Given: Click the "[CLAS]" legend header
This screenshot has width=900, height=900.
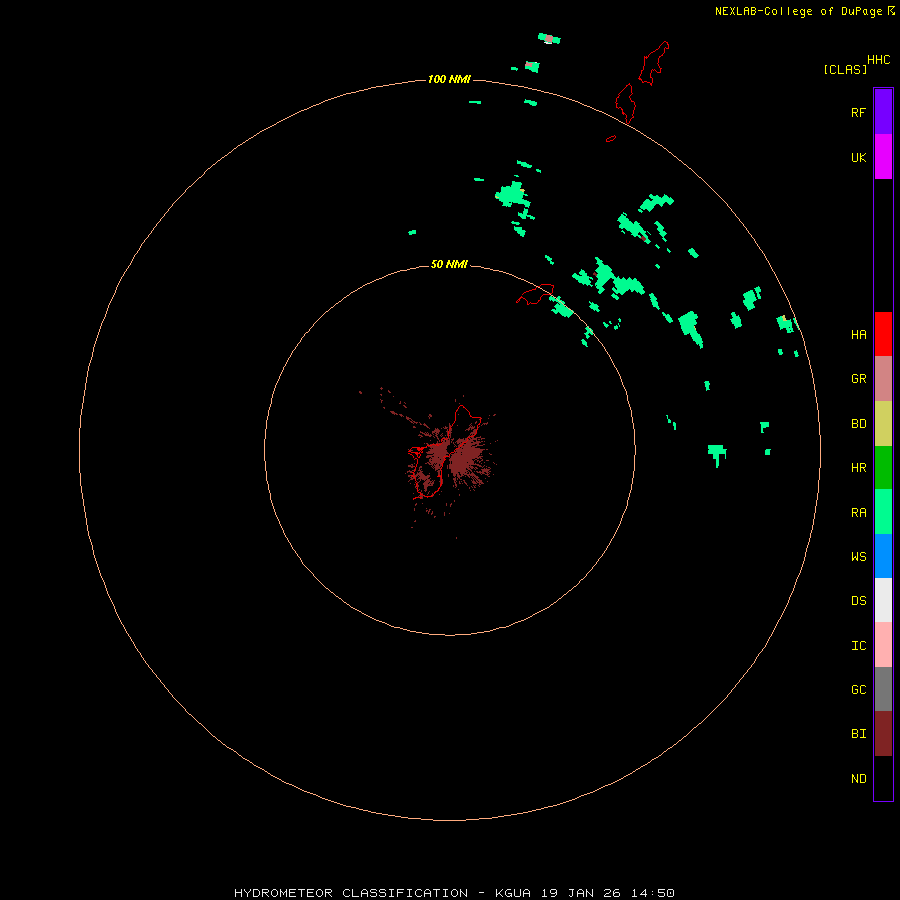Looking at the screenshot, I should click(x=845, y=69).
